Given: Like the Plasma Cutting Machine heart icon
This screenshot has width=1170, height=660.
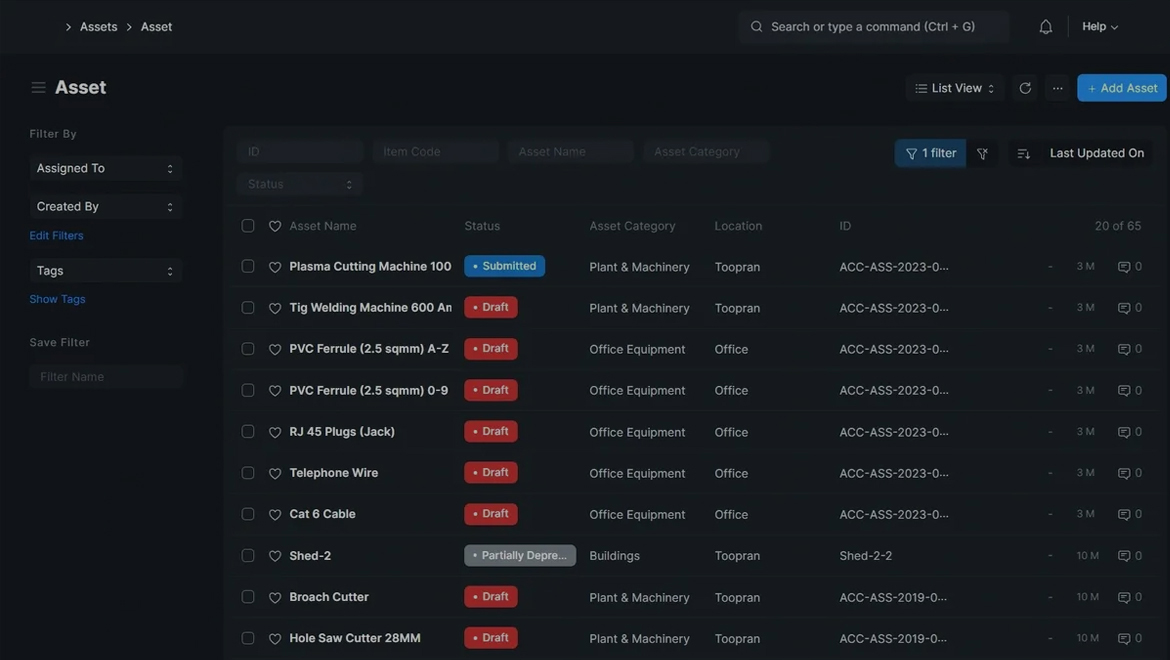Looking at the screenshot, I should pyautogui.click(x=275, y=267).
